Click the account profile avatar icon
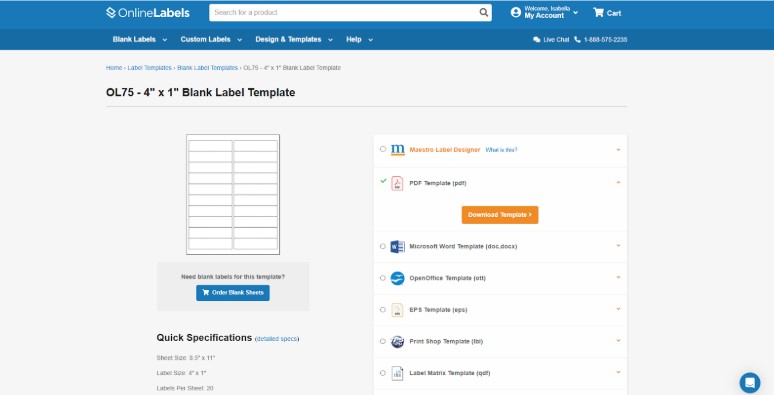 (x=516, y=12)
